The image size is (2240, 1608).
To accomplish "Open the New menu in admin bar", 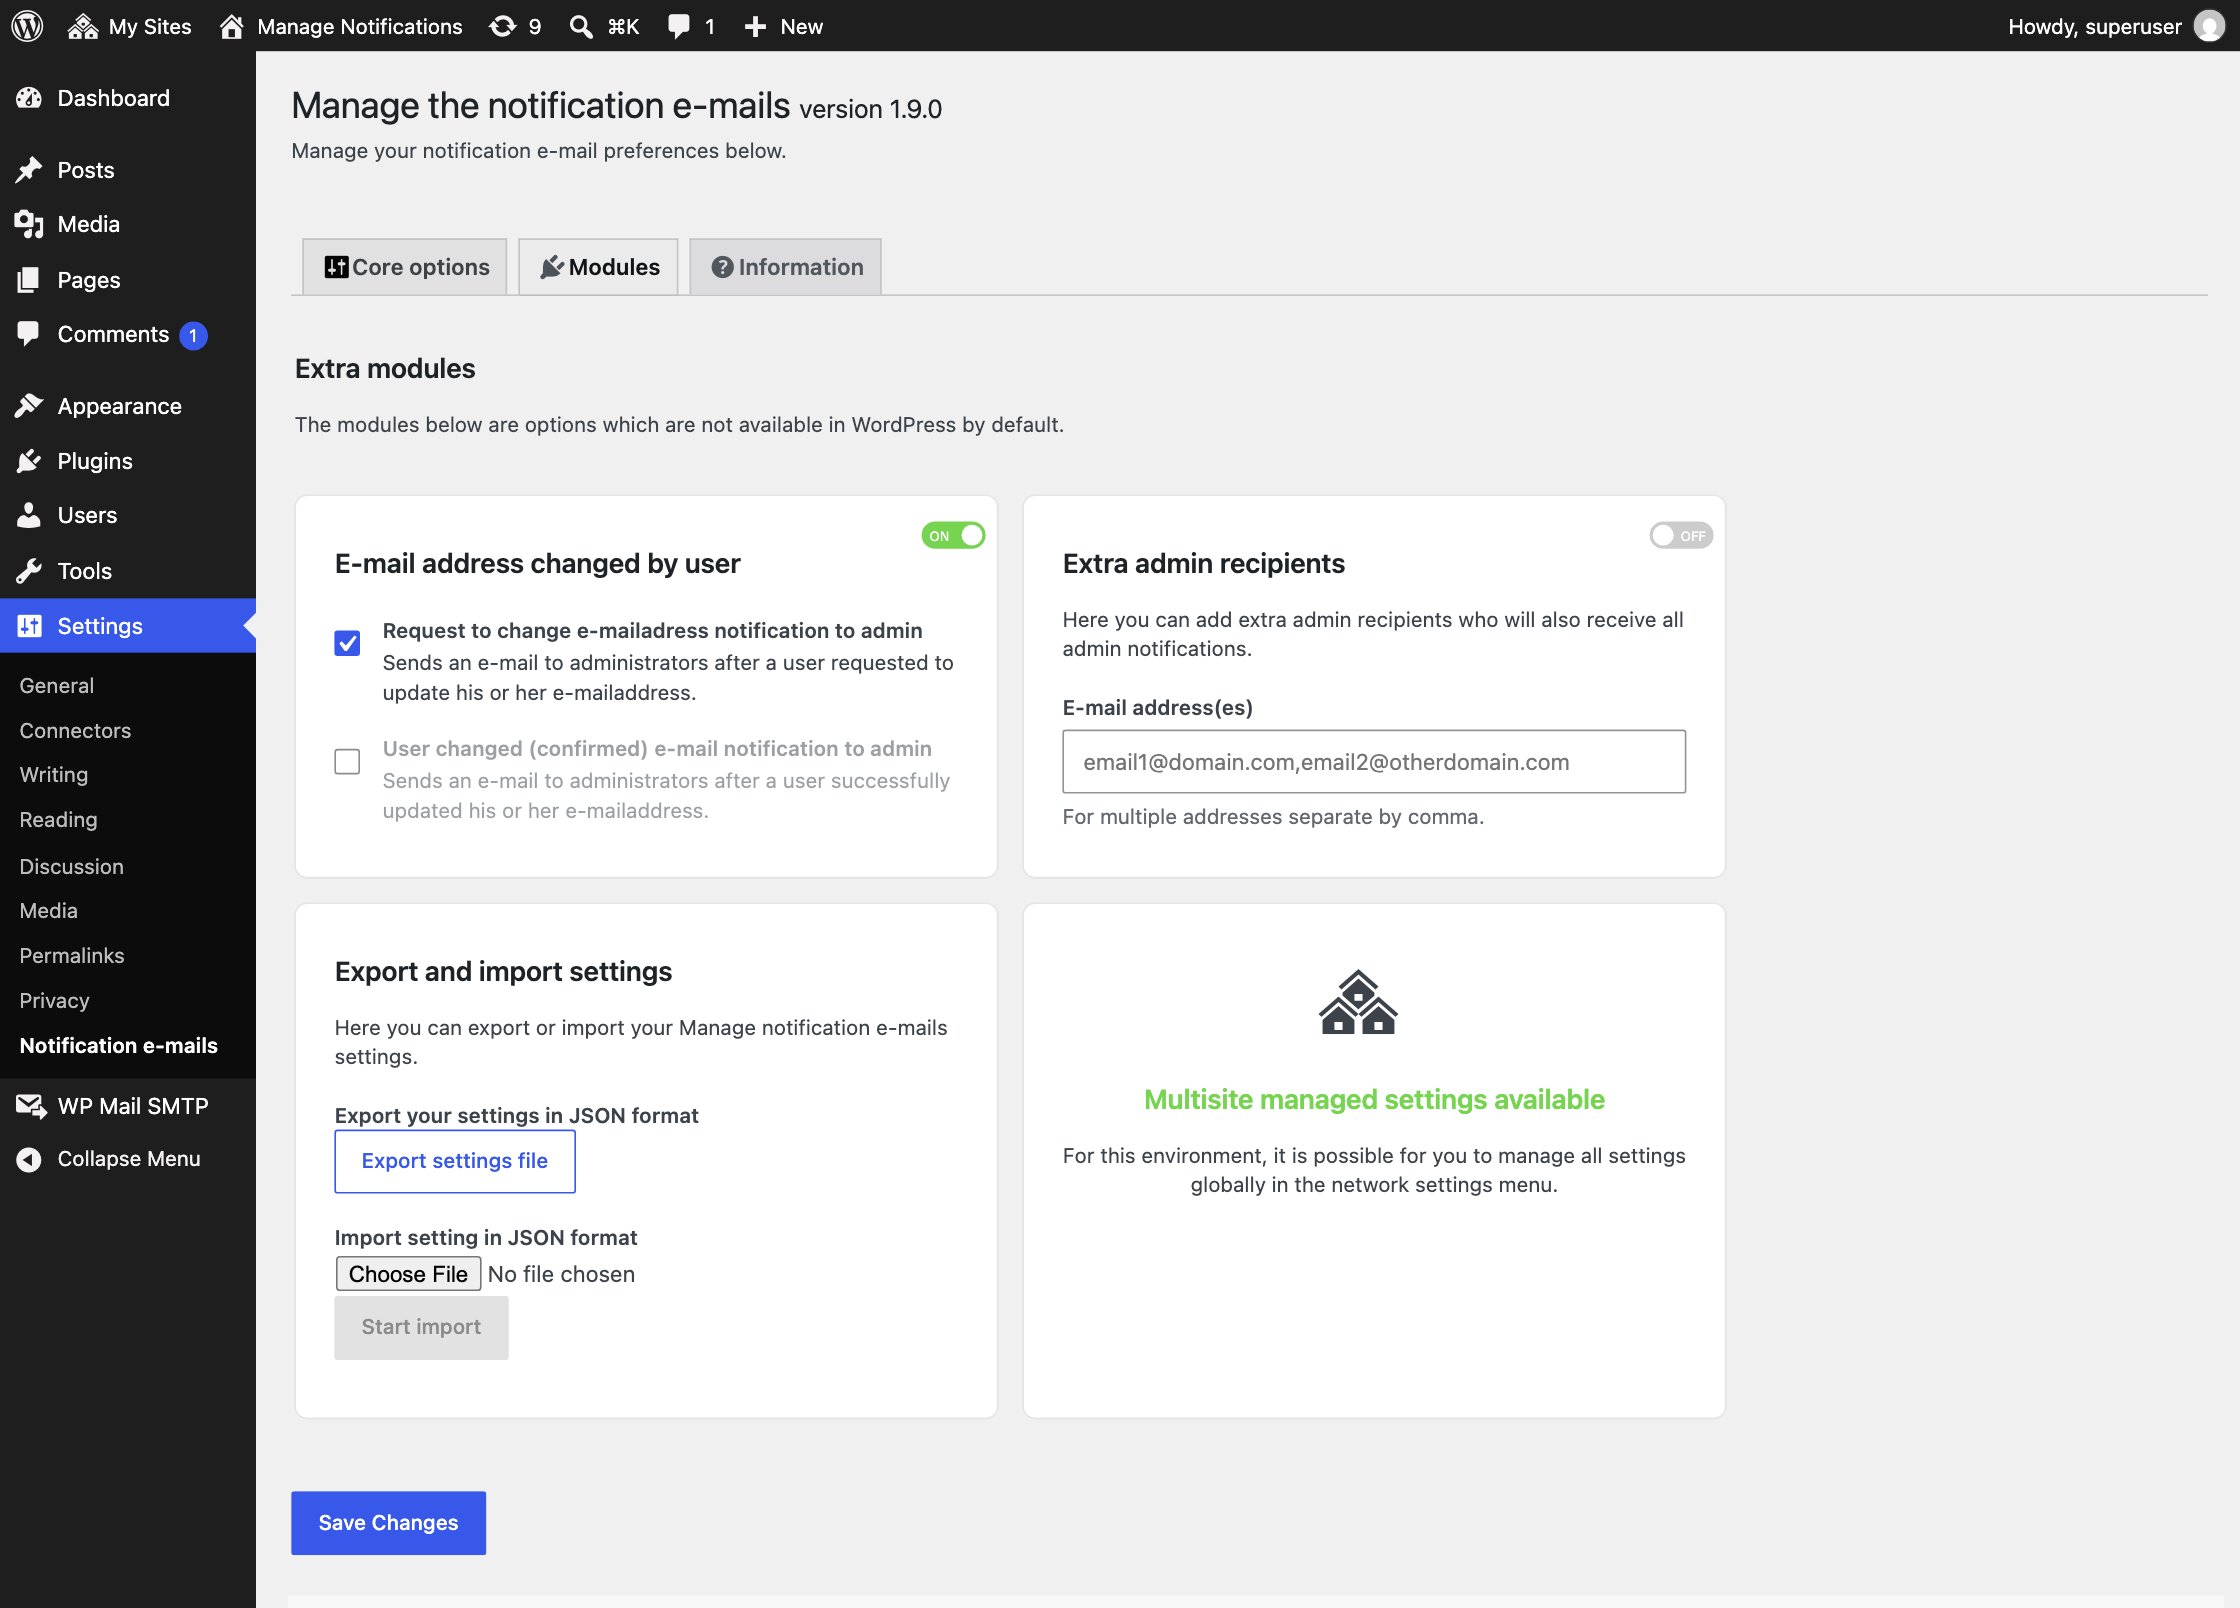I will point(784,26).
